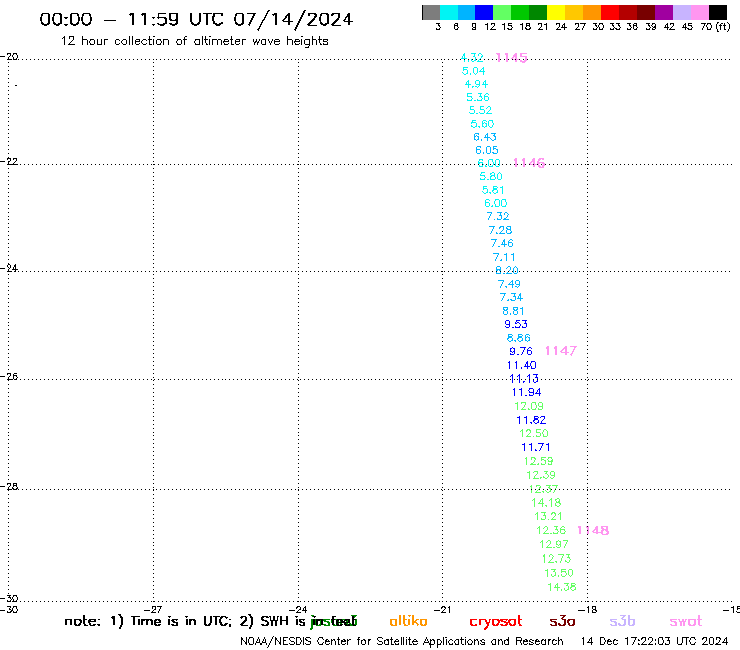Click the wave height value 11.71
The height and width of the screenshot is (650, 740).
click(x=536, y=447)
